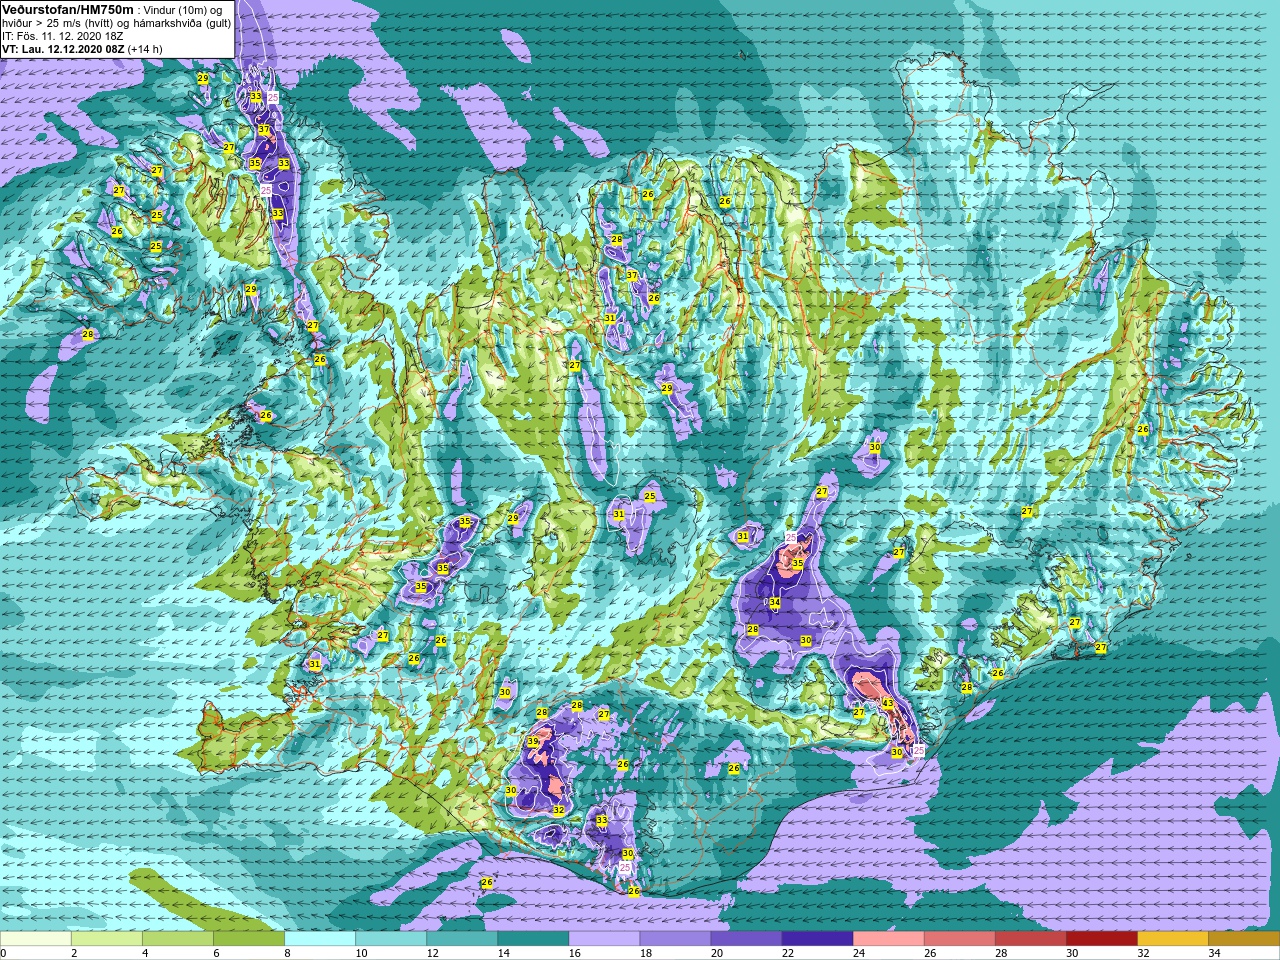Select the yellow-orange 32–34 m/s legend swatch
The image size is (1280, 960).
pyautogui.click(x=1172, y=939)
